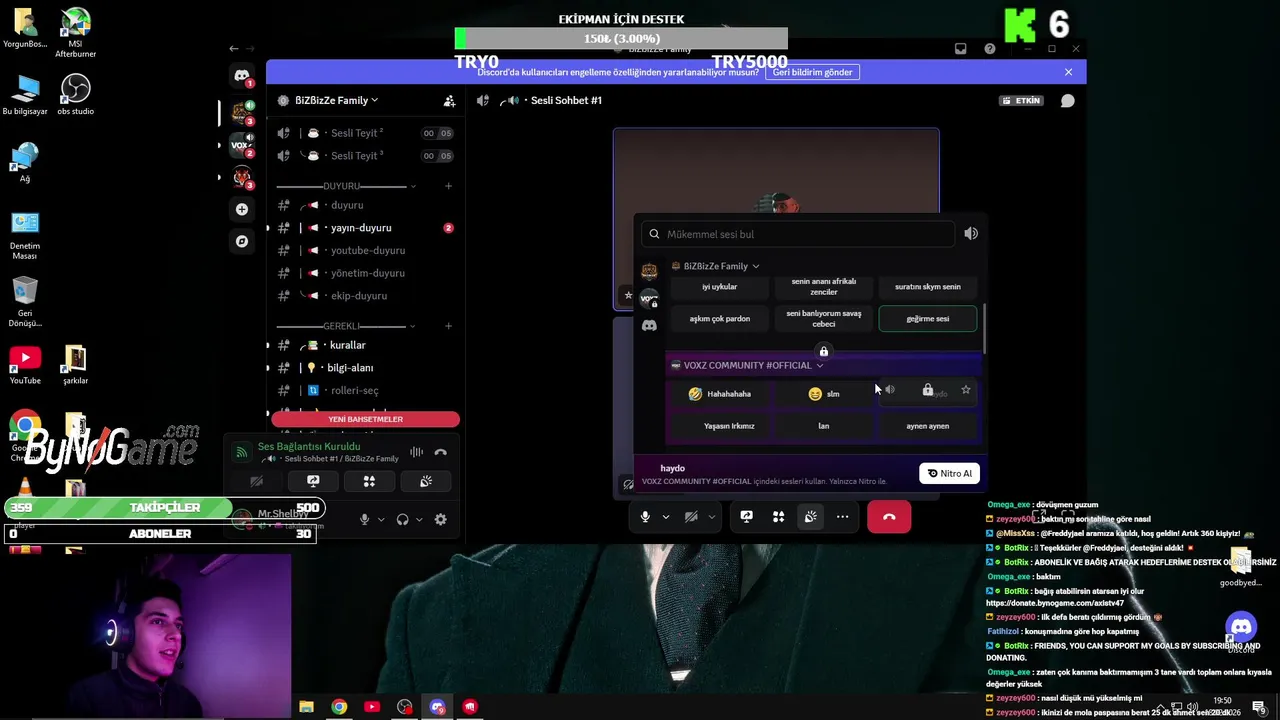Open input device arrow in user panel
Screen dimensions: 1280x720
(381, 519)
